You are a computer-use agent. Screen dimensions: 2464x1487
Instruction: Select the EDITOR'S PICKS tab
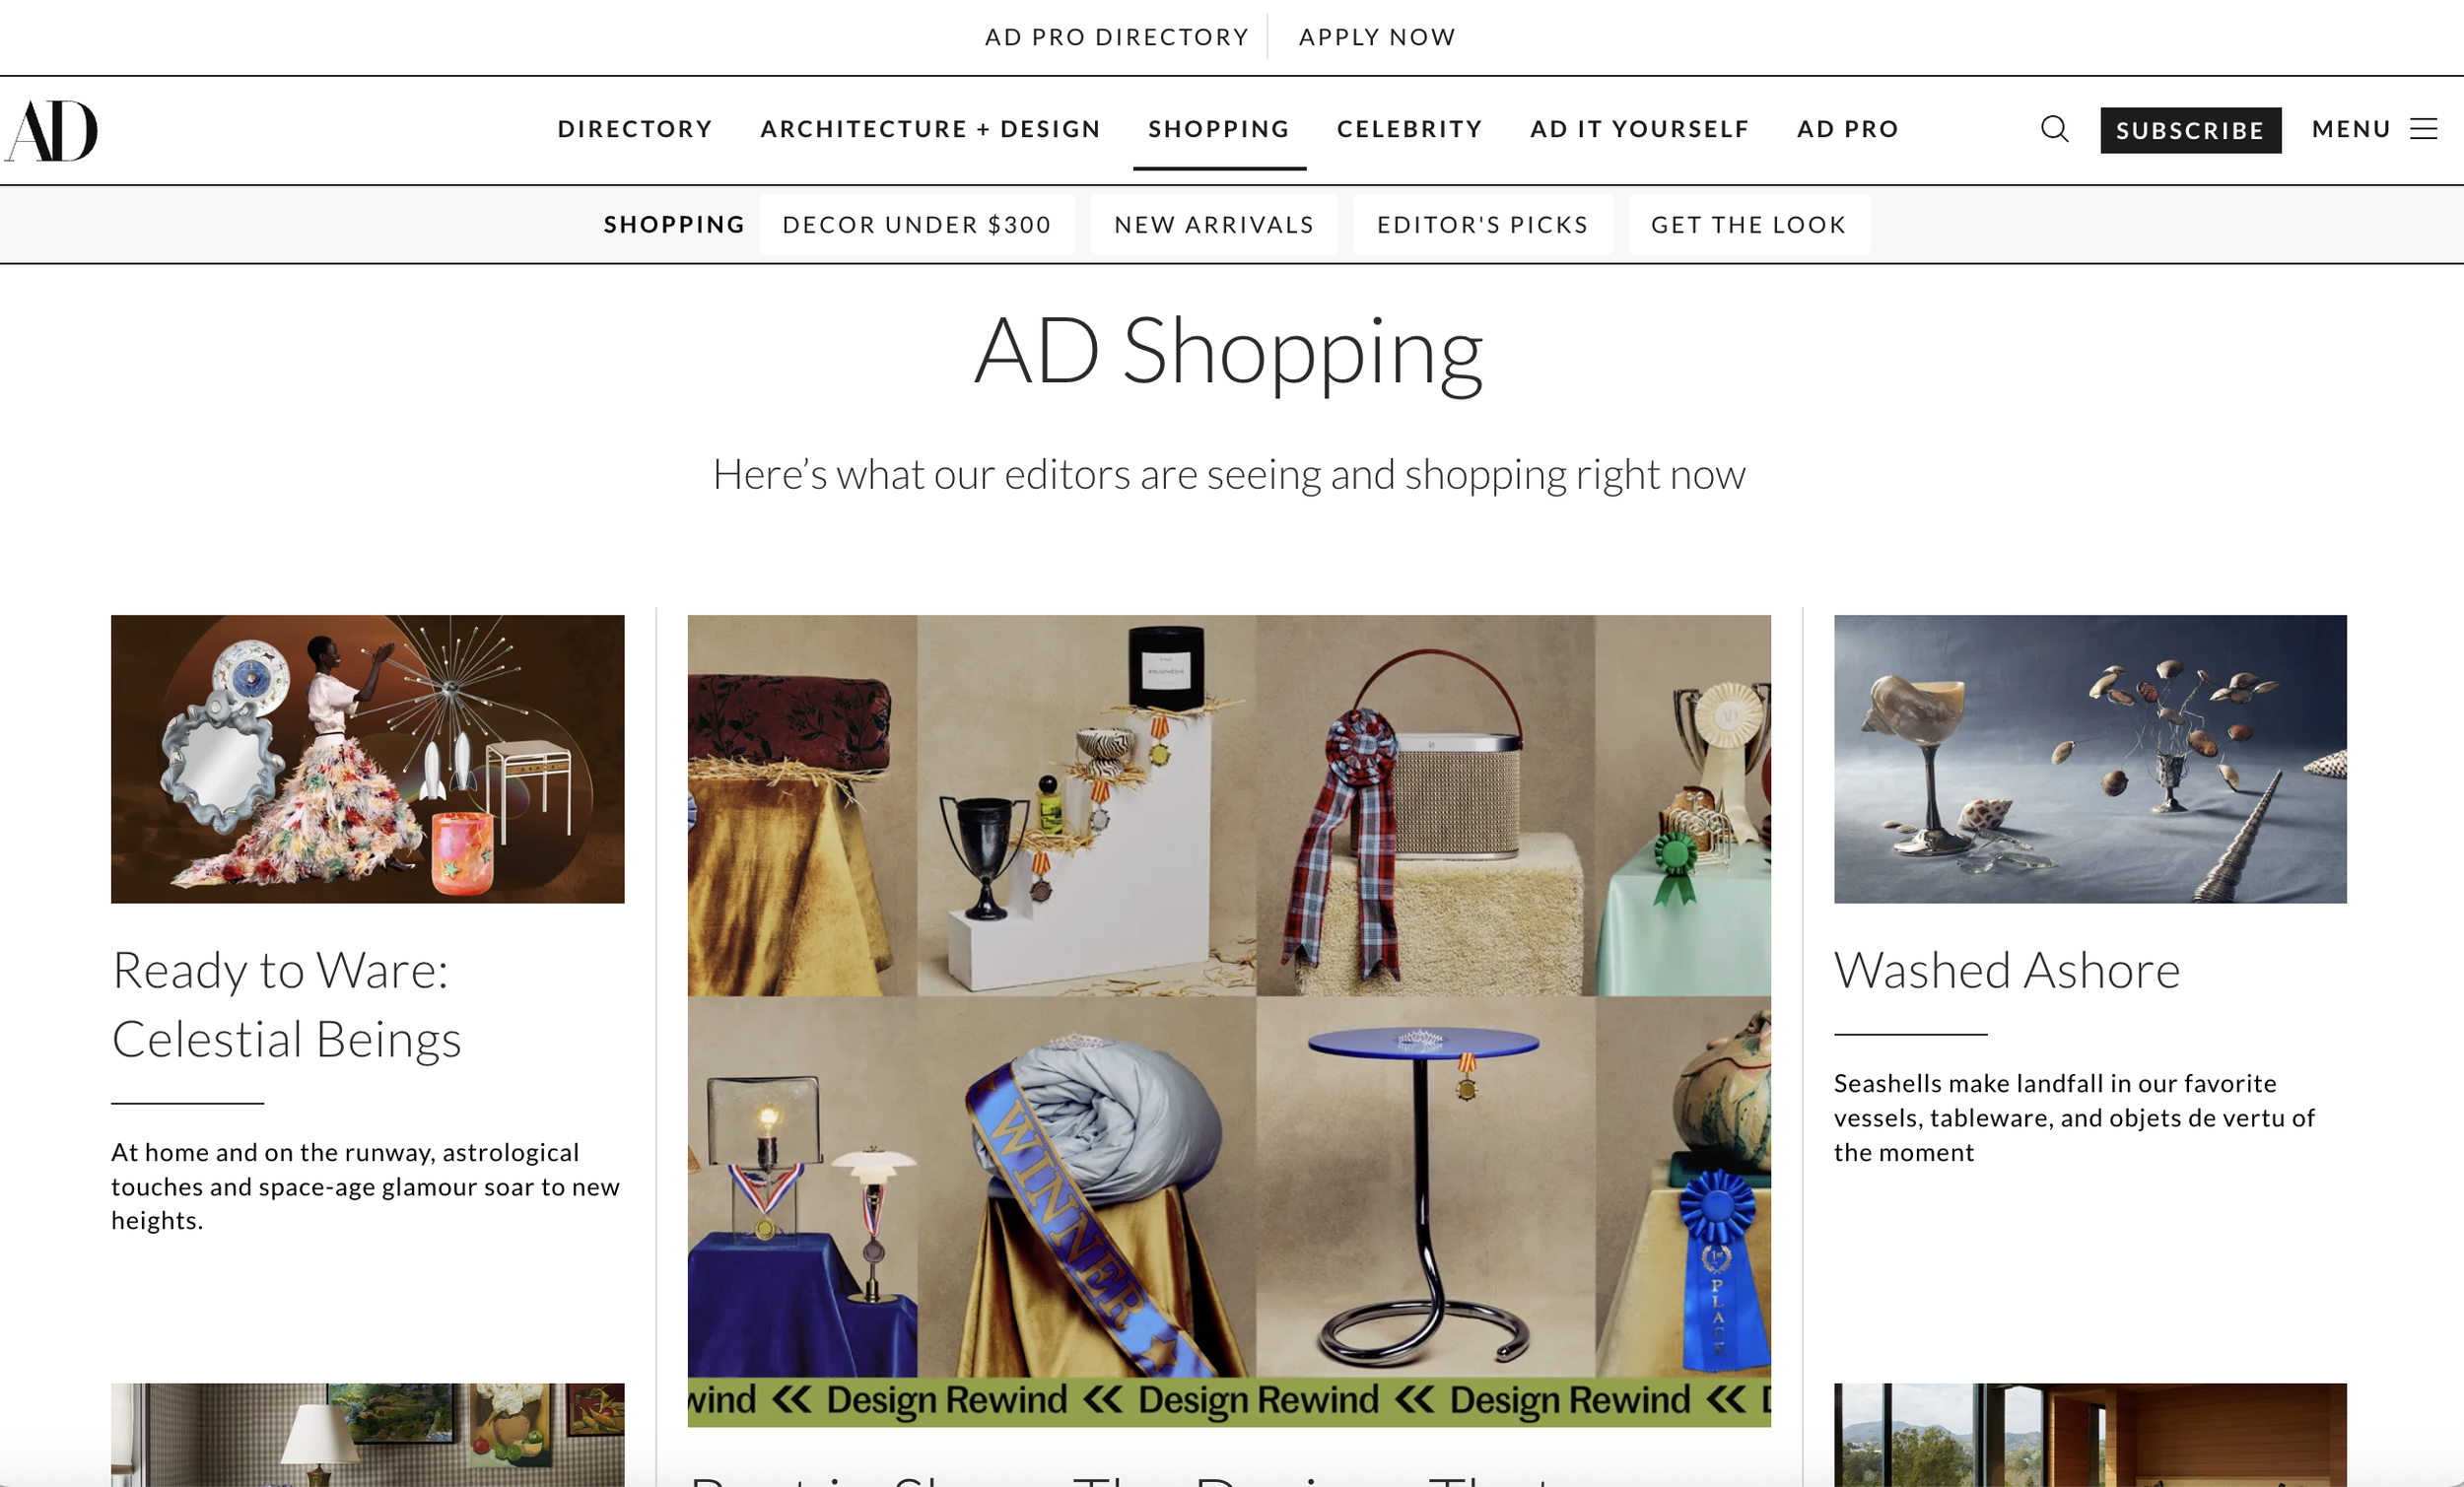(x=1483, y=224)
